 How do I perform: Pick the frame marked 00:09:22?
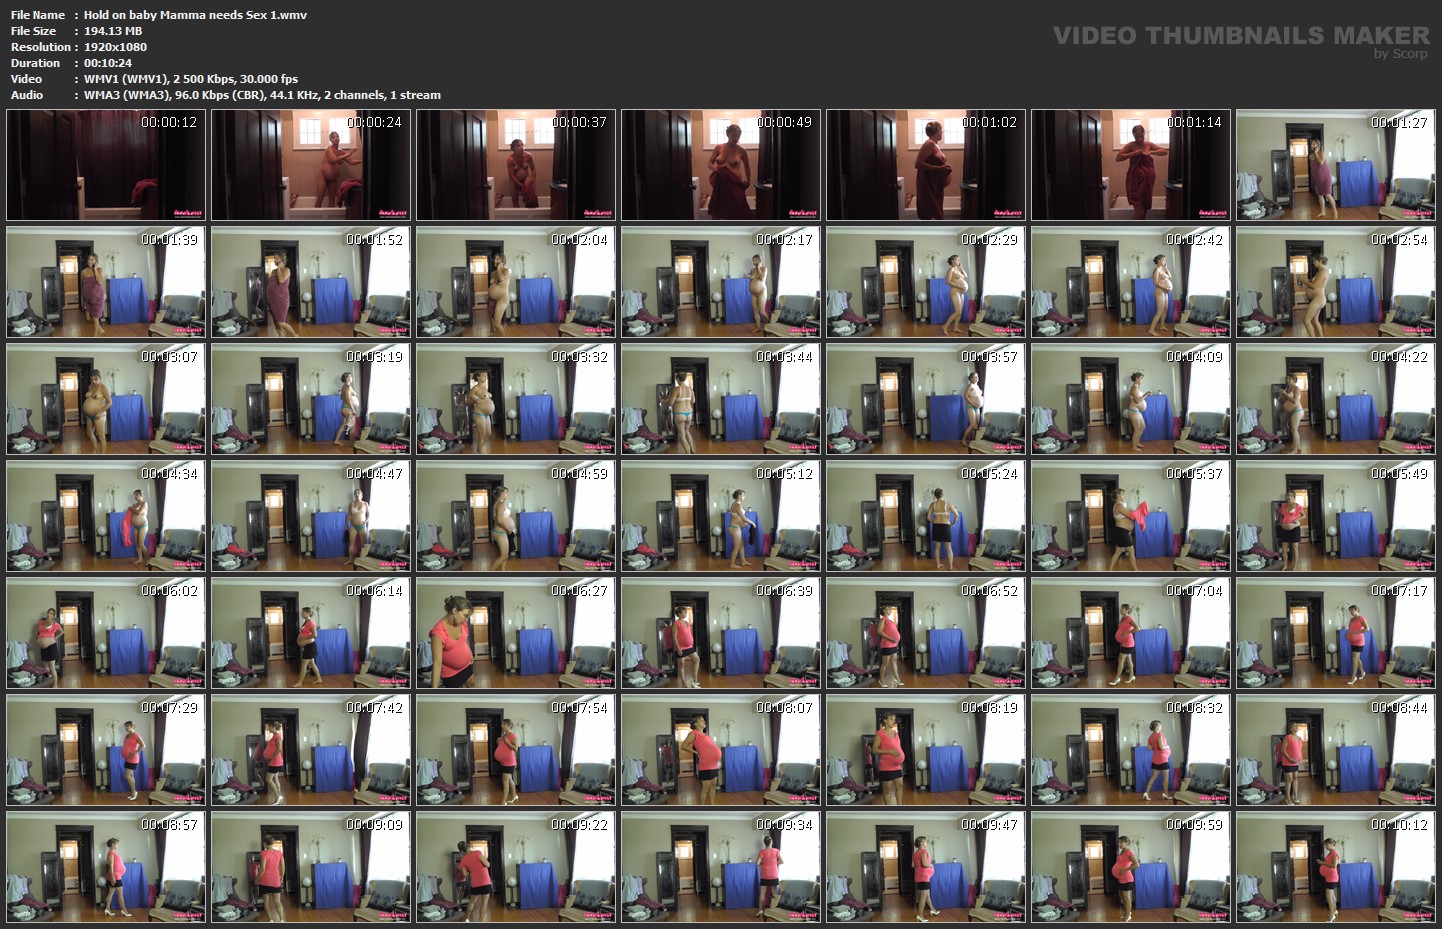tap(516, 867)
